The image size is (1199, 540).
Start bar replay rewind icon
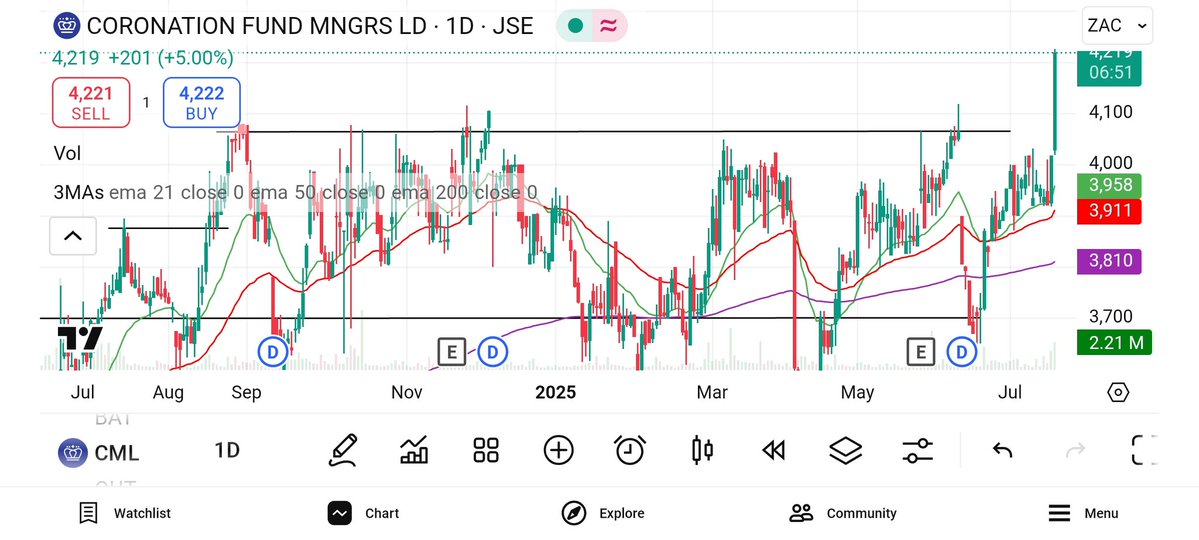(774, 451)
